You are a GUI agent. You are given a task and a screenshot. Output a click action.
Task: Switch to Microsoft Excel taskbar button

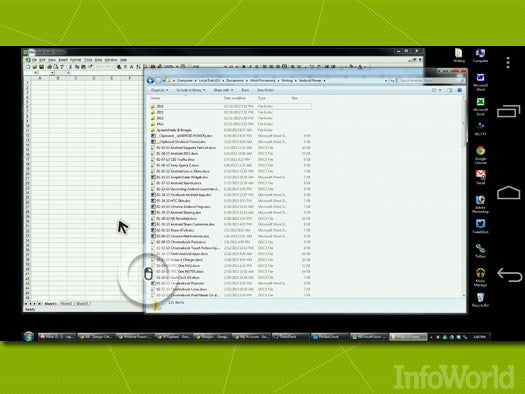point(369,337)
